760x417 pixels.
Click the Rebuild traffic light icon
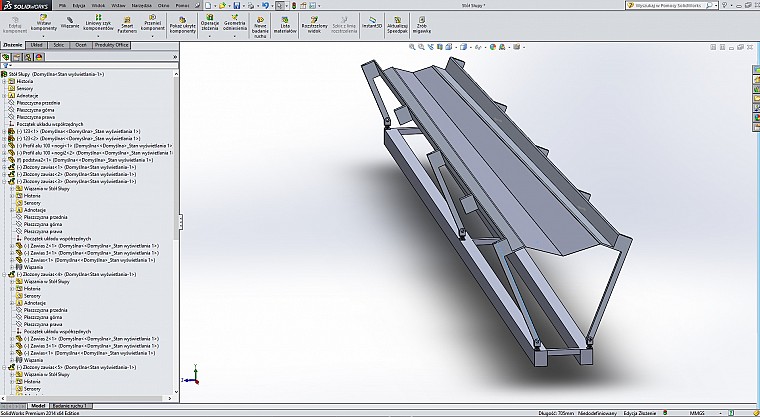tap(294, 5)
